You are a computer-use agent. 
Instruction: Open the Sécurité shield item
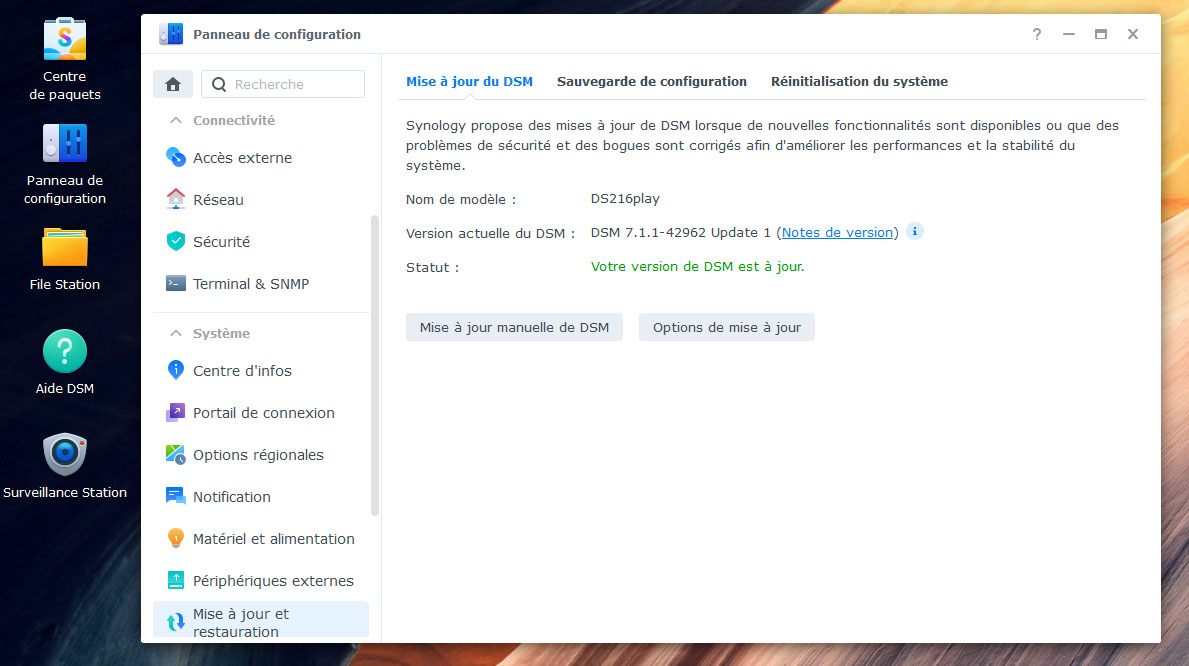[221, 242]
